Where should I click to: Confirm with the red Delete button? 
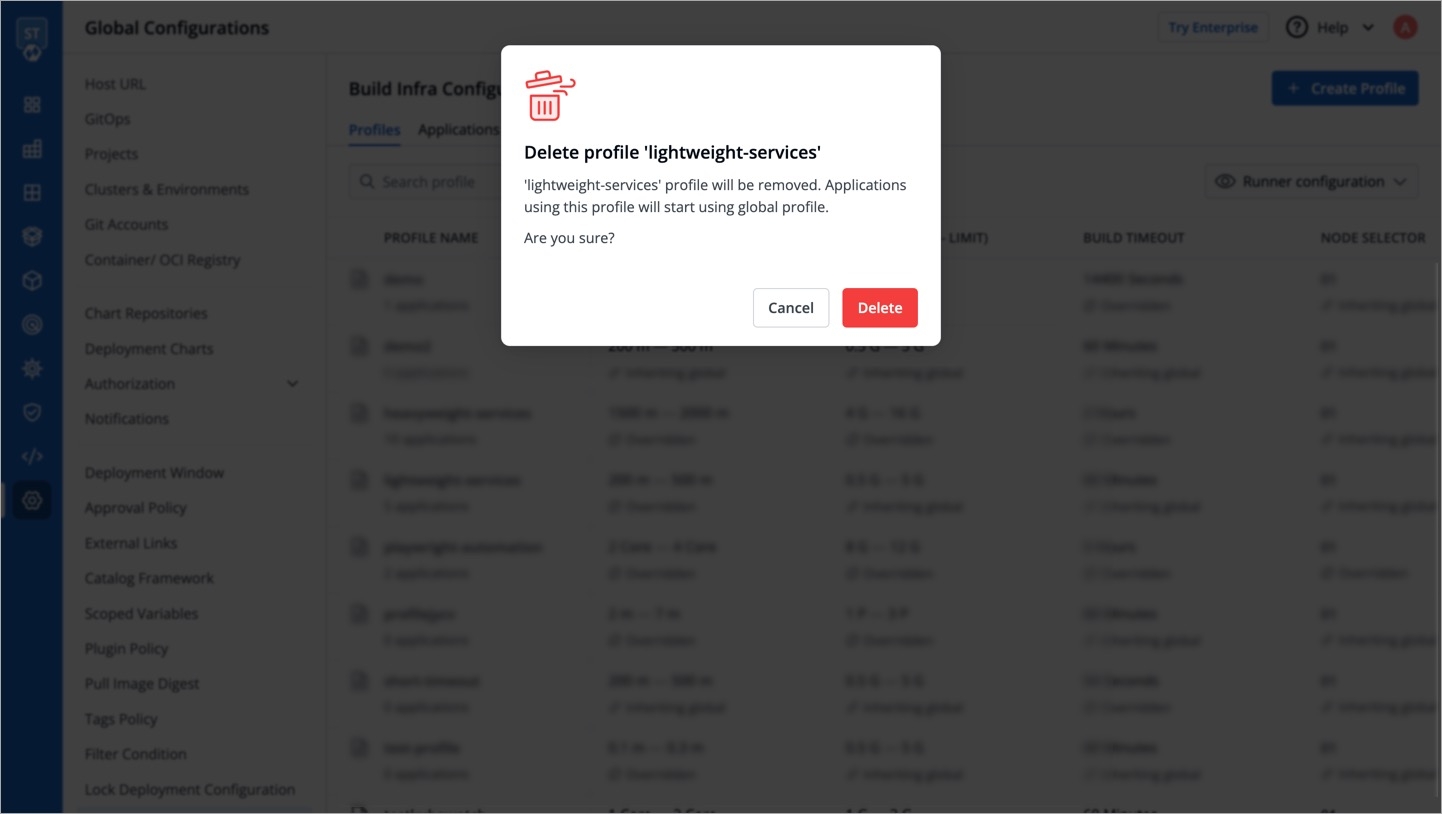[879, 307]
